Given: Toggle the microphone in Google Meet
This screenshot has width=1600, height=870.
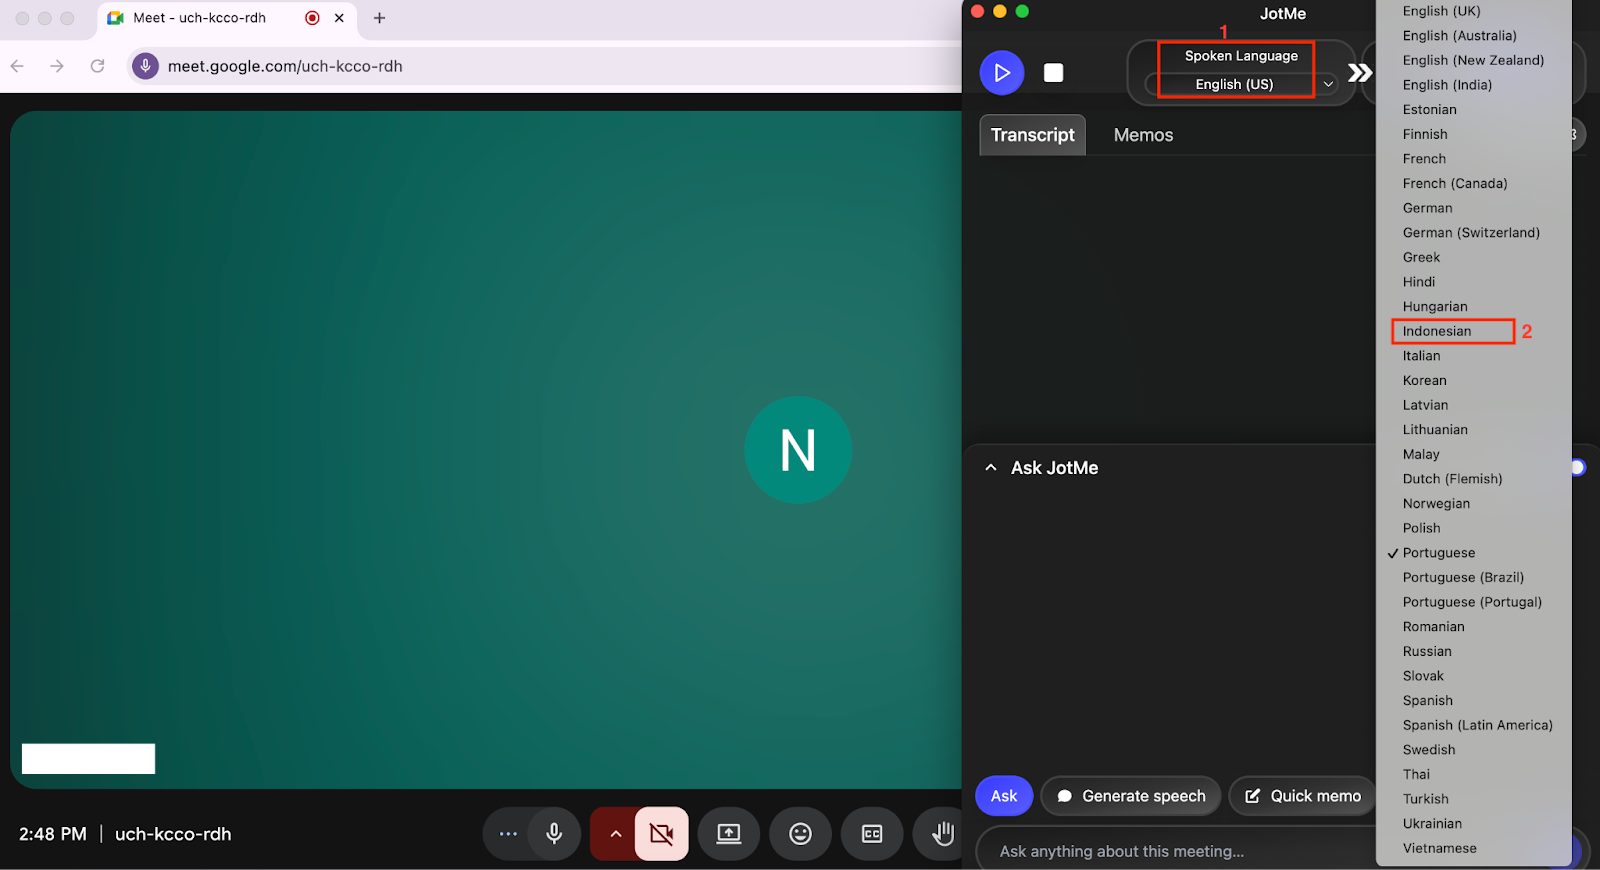Looking at the screenshot, I should pos(554,834).
